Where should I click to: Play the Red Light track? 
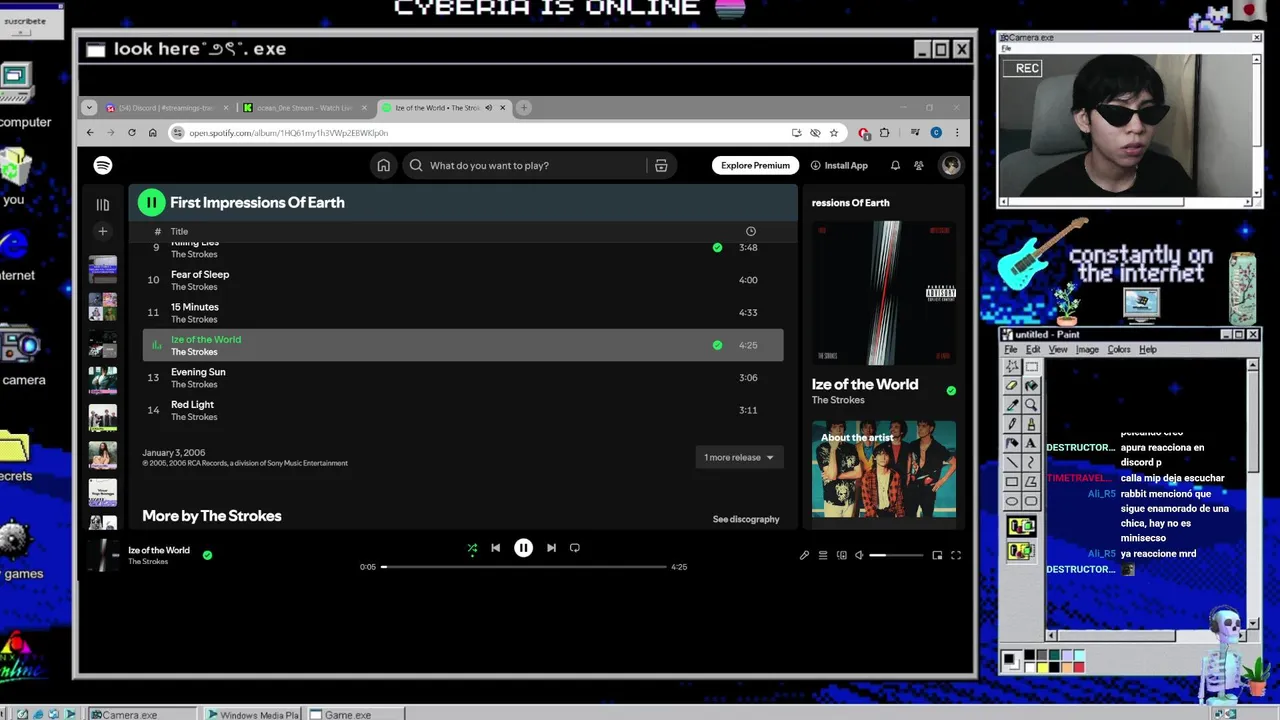click(x=463, y=410)
